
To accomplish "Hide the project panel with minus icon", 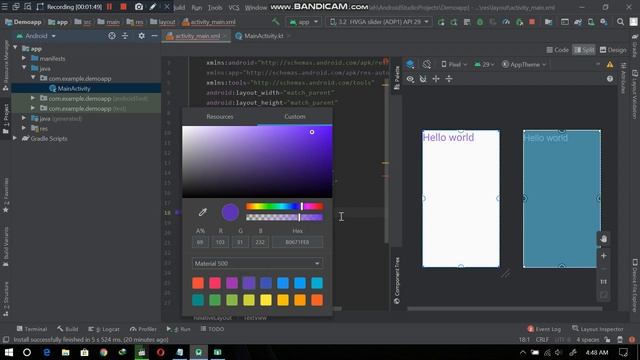I will pos(154,36).
